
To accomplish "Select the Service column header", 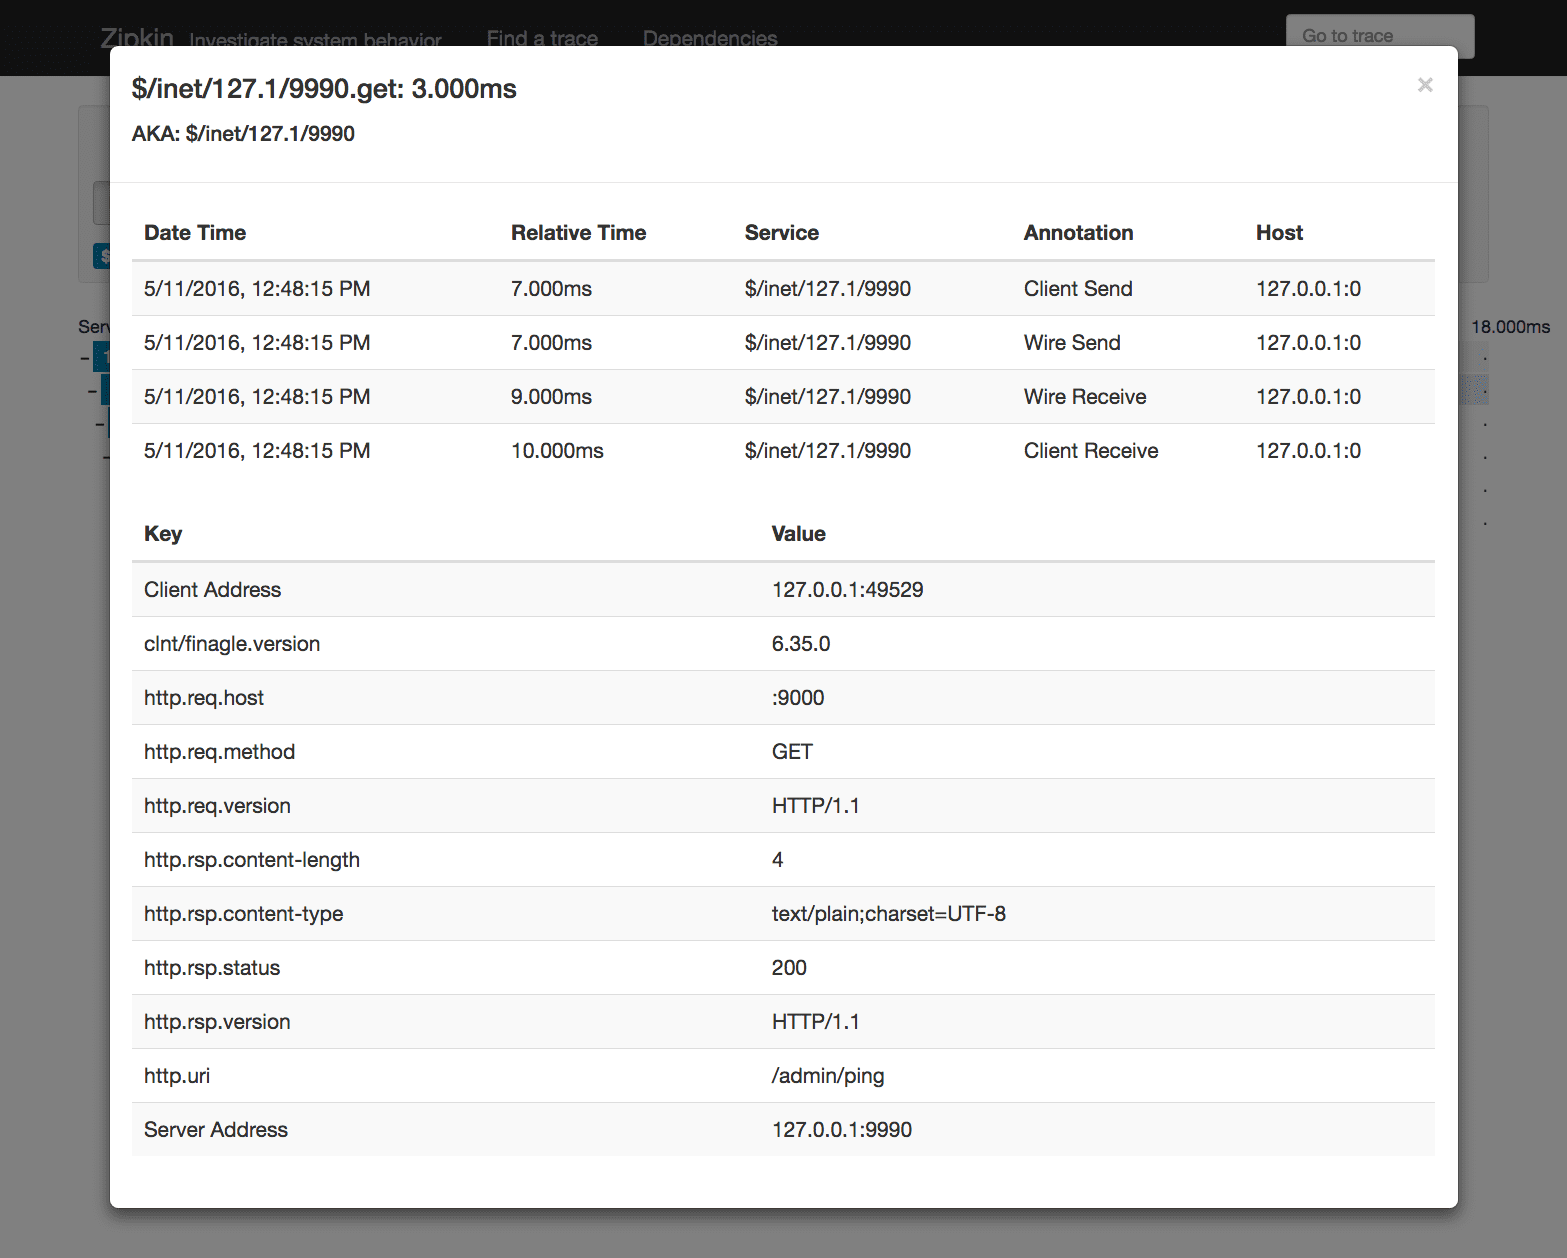I will pyautogui.click(x=782, y=233).
